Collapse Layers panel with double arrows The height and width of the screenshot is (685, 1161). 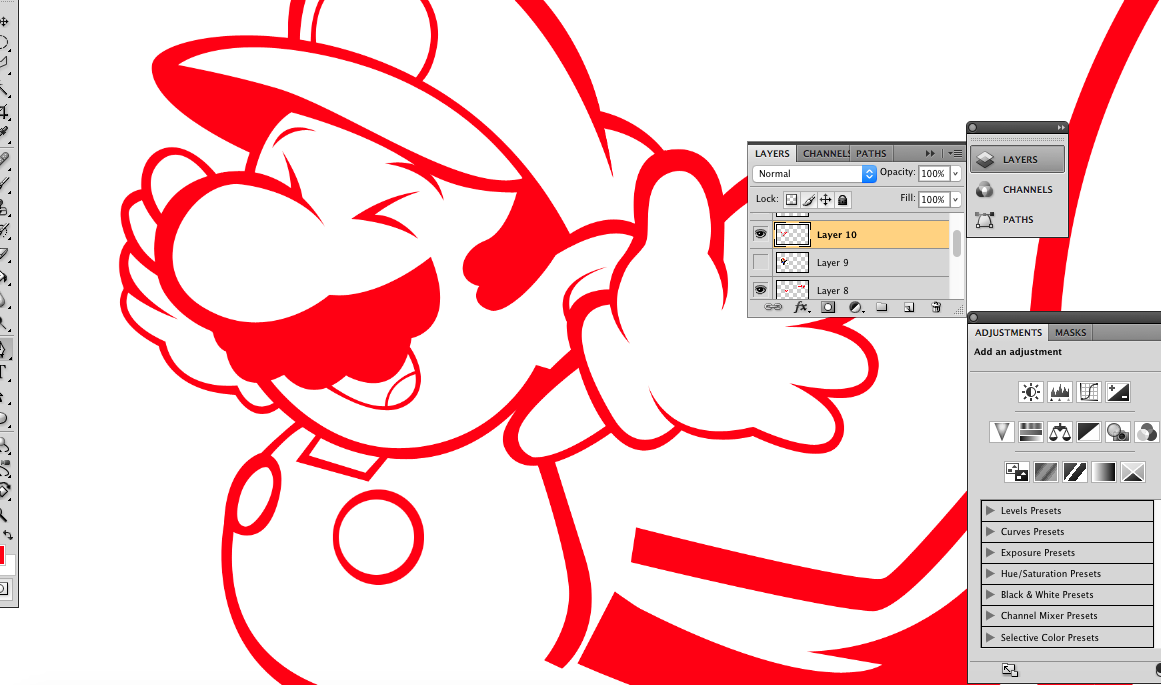pos(930,153)
